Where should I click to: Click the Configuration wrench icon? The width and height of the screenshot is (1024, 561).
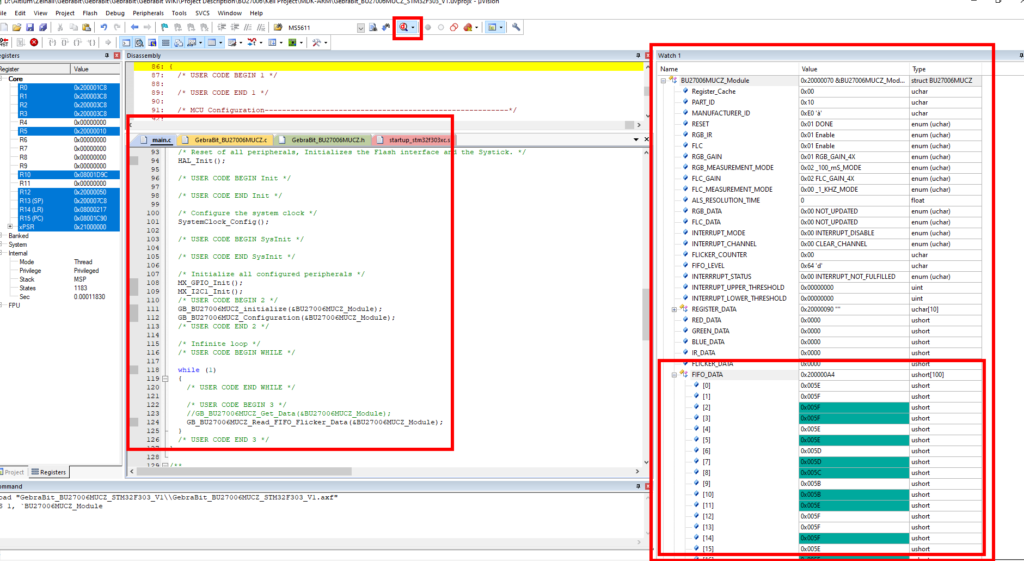click(x=516, y=27)
